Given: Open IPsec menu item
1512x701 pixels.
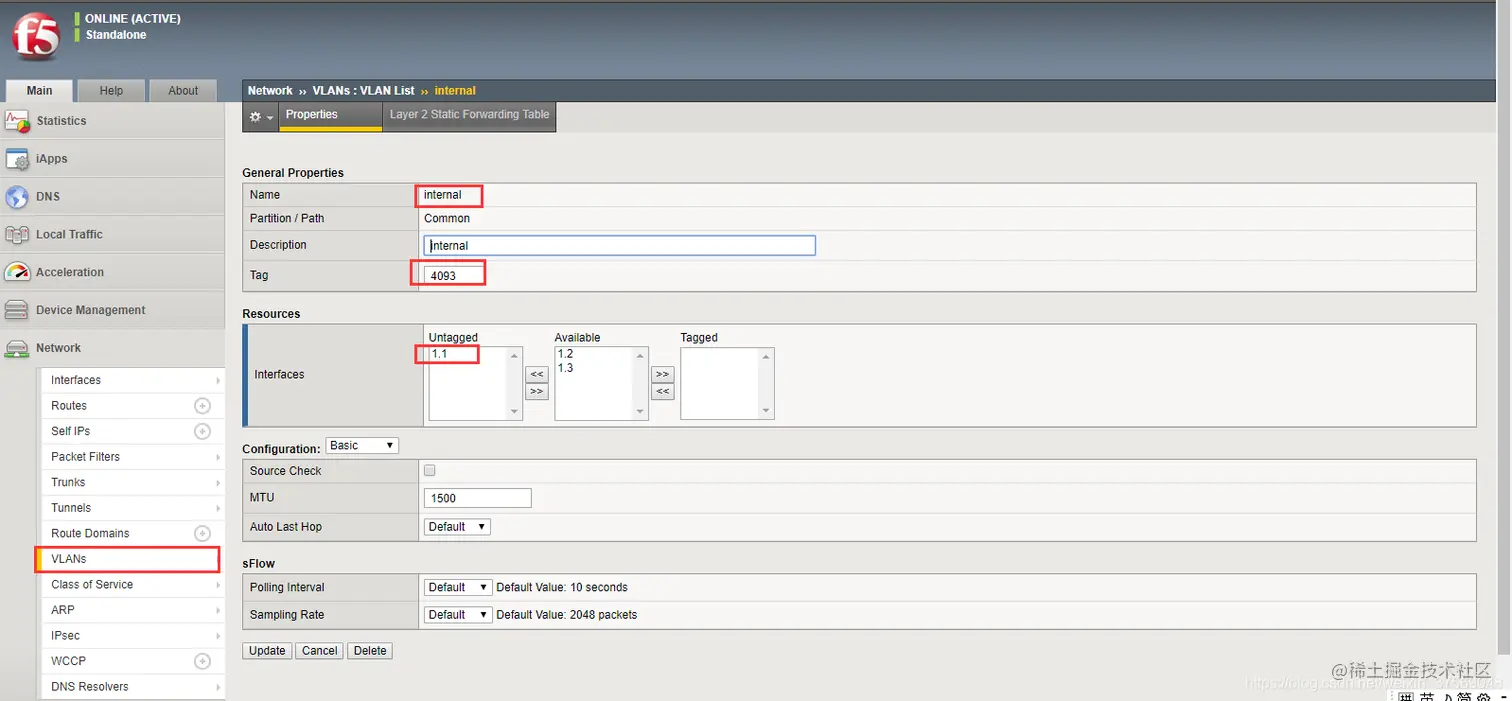Looking at the screenshot, I should [132, 636].
